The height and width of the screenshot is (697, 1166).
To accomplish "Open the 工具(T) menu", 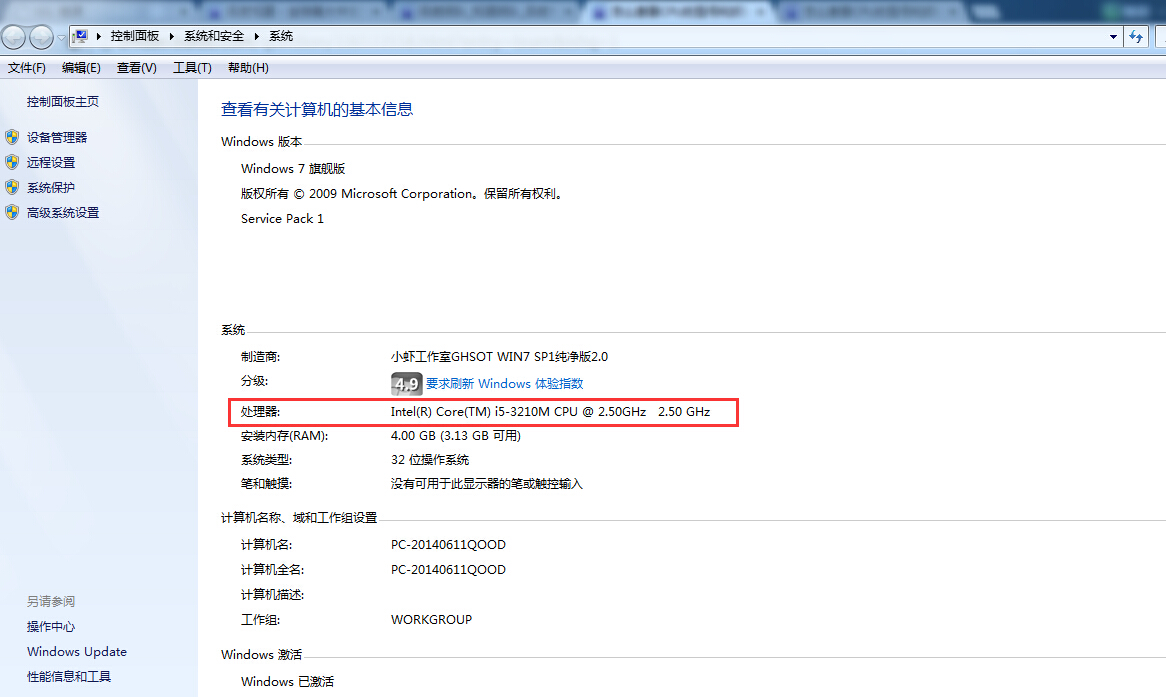I will pos(193,68).
